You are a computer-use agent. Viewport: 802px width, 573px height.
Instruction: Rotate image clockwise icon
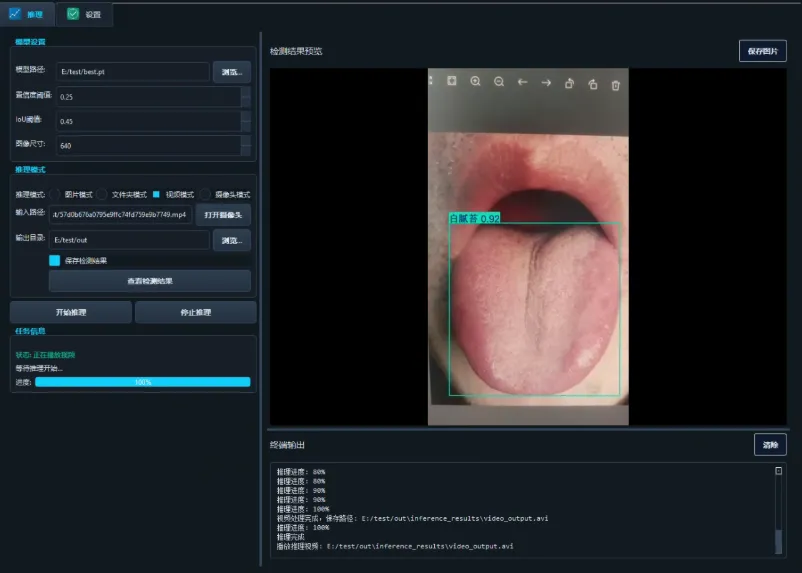pos(592,84)
